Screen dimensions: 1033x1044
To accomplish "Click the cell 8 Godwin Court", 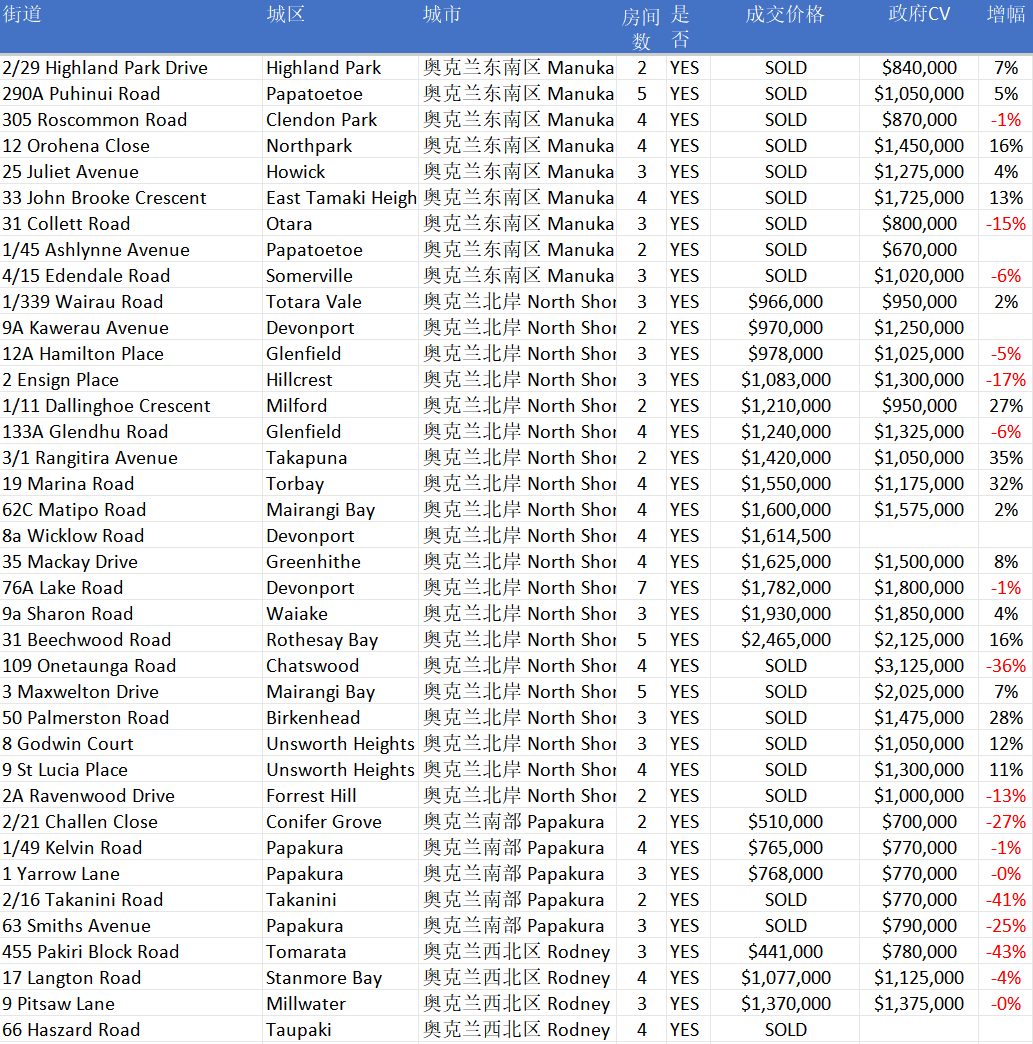I will pyautogui.click(x=68, y=743).
